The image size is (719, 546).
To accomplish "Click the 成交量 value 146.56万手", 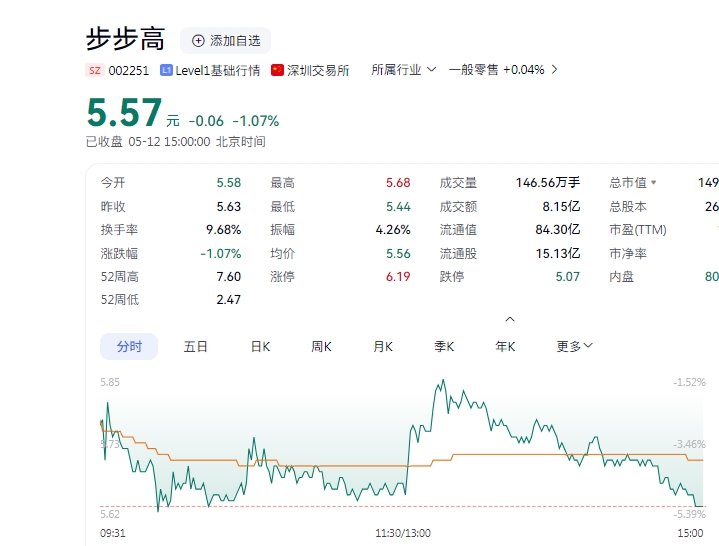I will pos(548,183).
